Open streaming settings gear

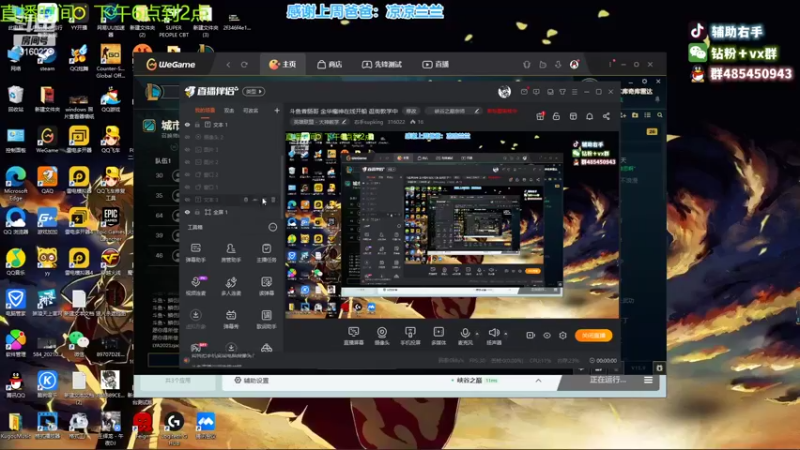(563, 335)
